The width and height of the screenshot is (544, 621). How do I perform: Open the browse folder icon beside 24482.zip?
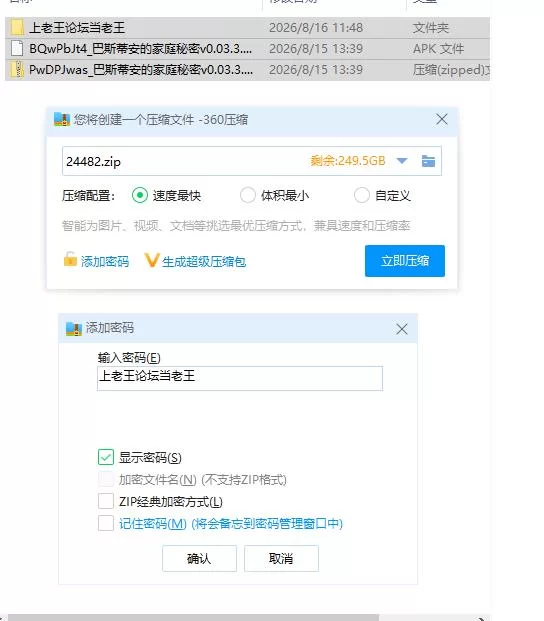point(428,161)
